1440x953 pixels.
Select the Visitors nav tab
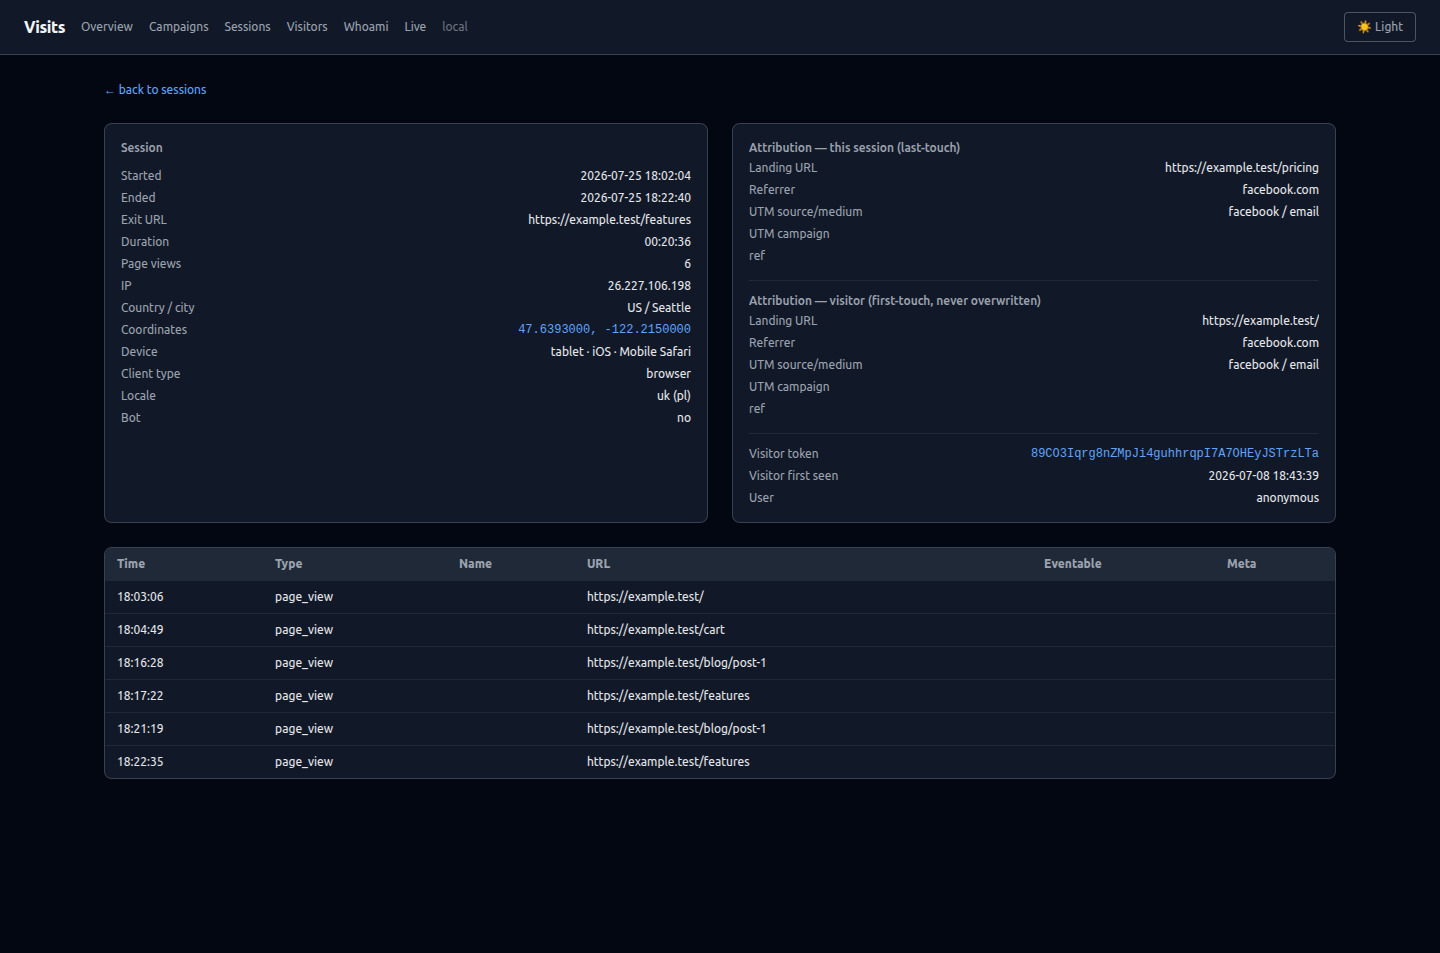click(x=307, y=27)
